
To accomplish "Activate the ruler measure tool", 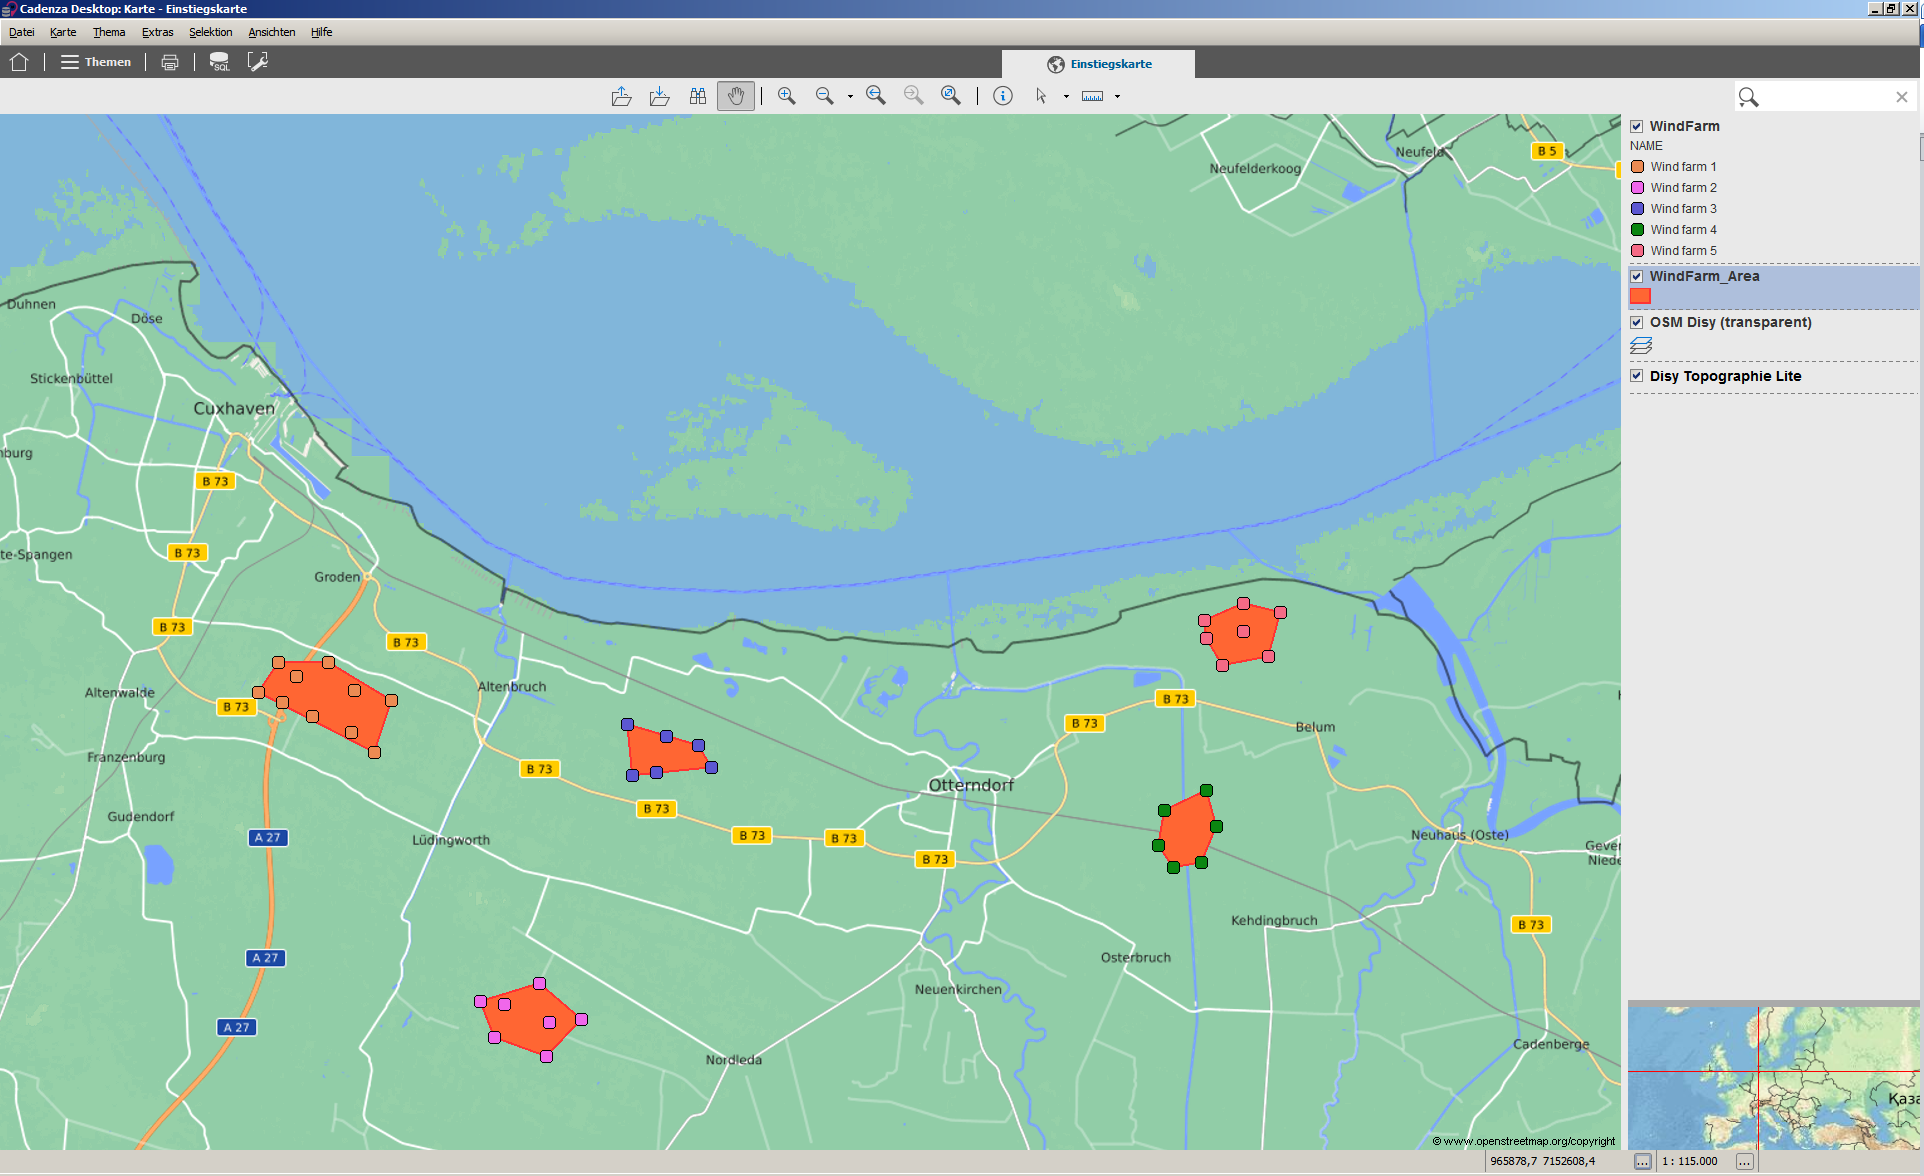I will point(1093,96).
